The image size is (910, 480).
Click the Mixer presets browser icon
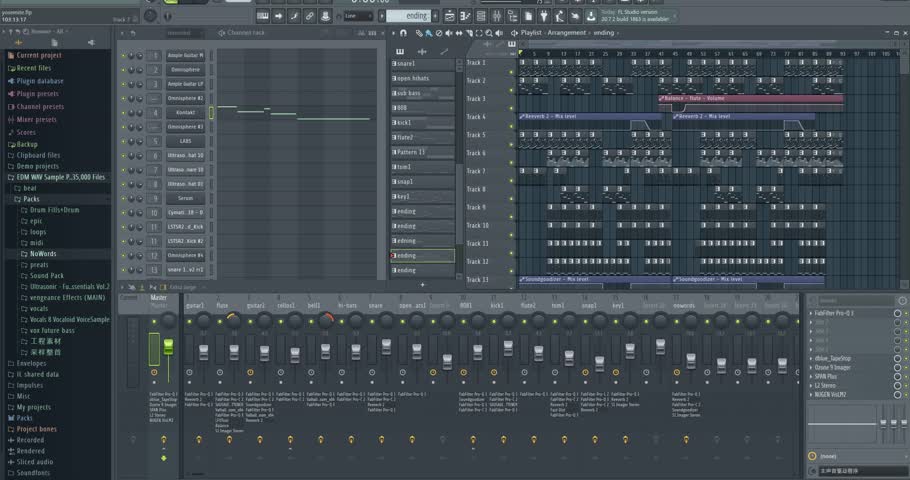9,119
